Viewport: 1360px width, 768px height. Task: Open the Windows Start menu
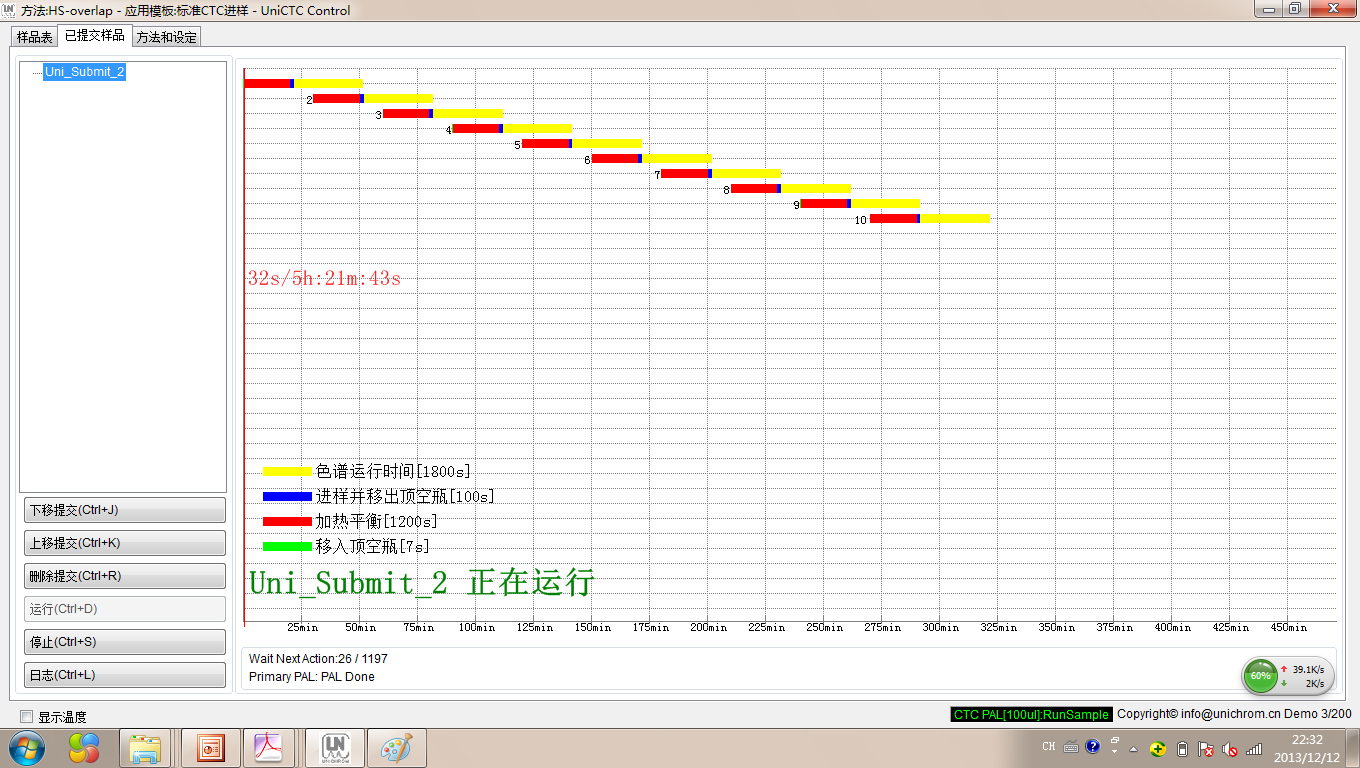25,748
